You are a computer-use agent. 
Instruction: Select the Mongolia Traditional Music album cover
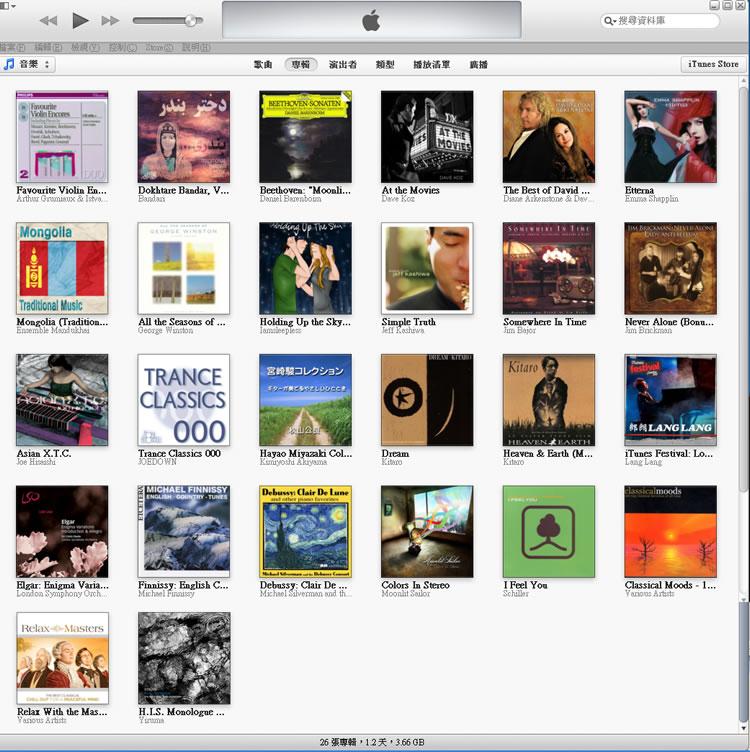click(62, 268)
